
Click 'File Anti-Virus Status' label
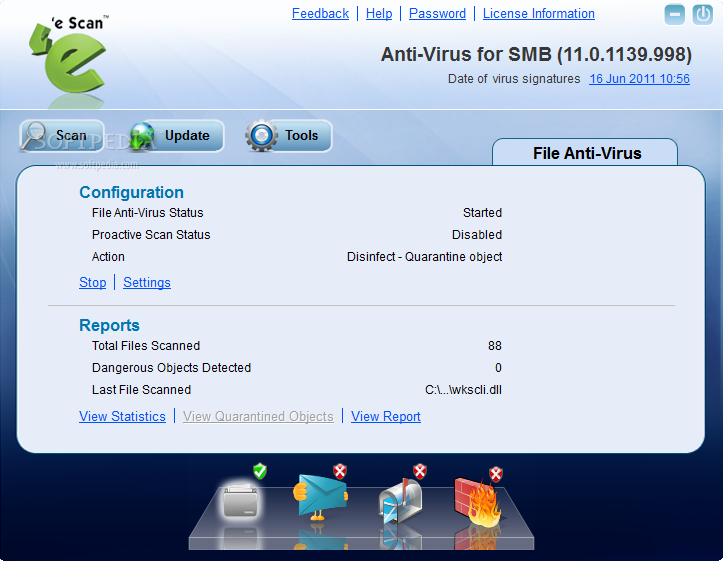[x=148, y=213]
